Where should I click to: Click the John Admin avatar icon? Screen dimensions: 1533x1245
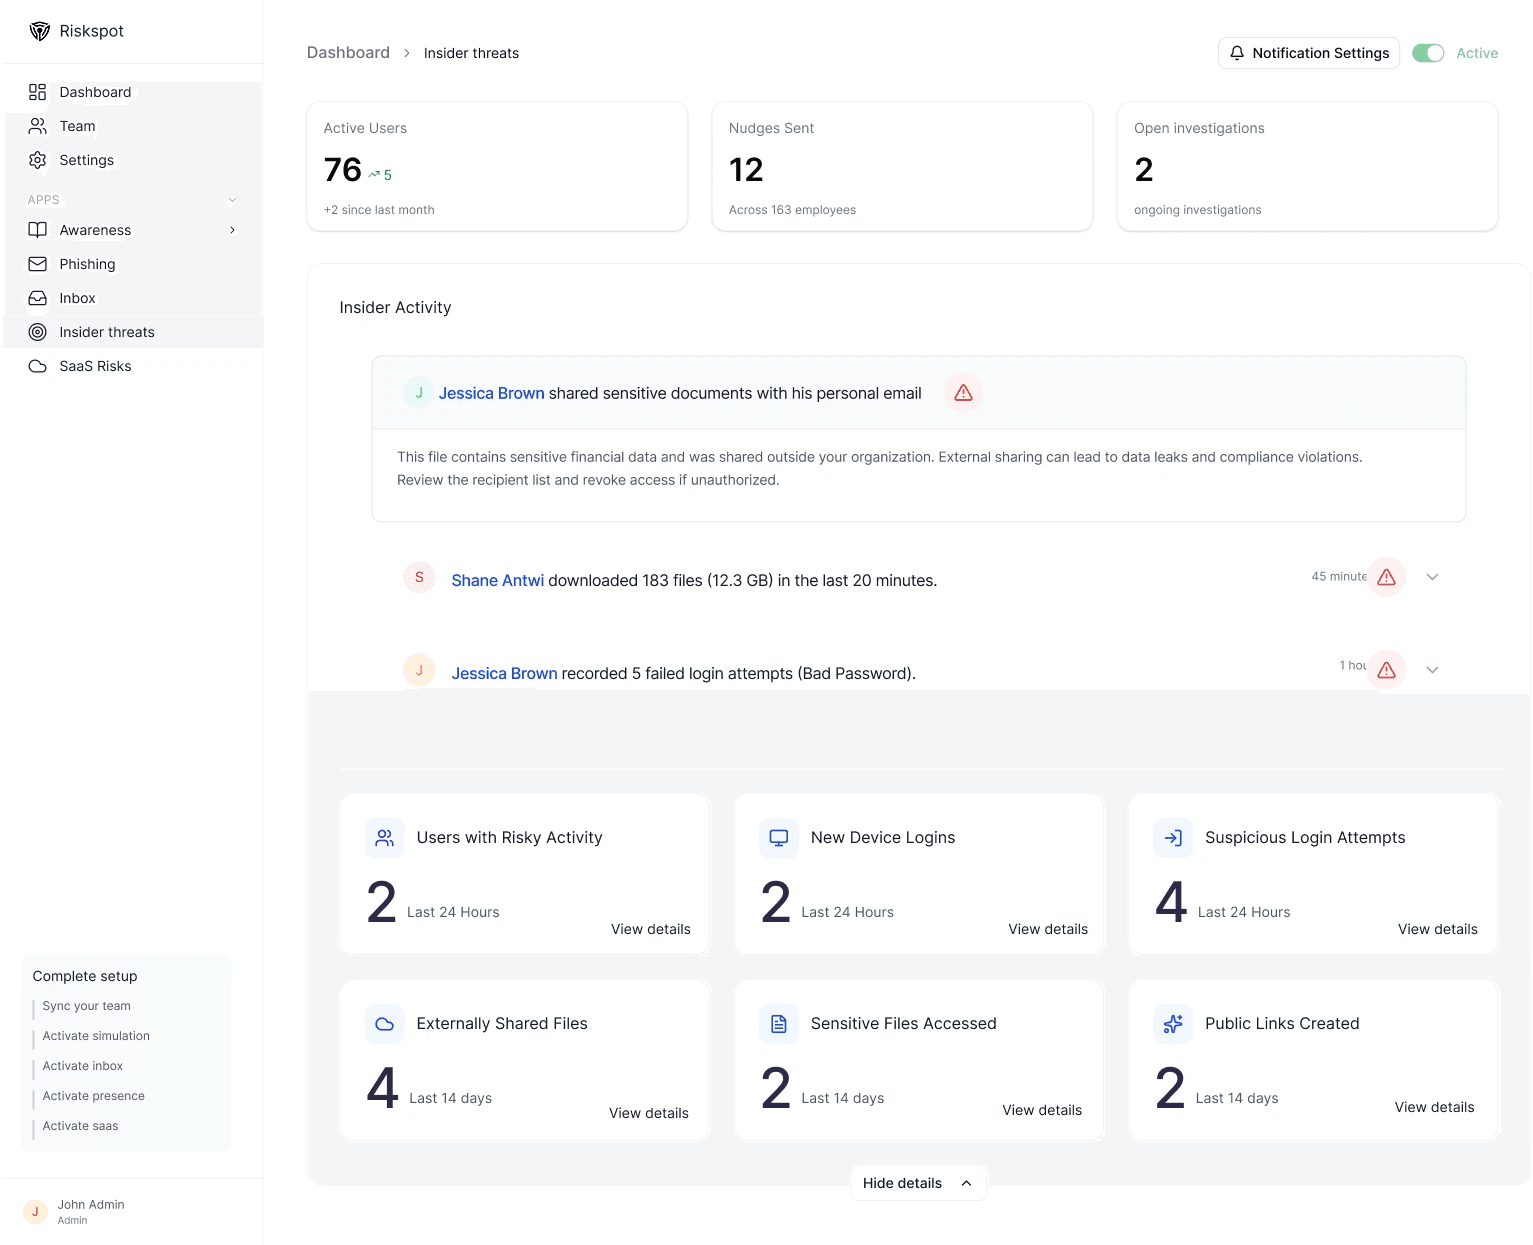click(x=35, y=1212)
